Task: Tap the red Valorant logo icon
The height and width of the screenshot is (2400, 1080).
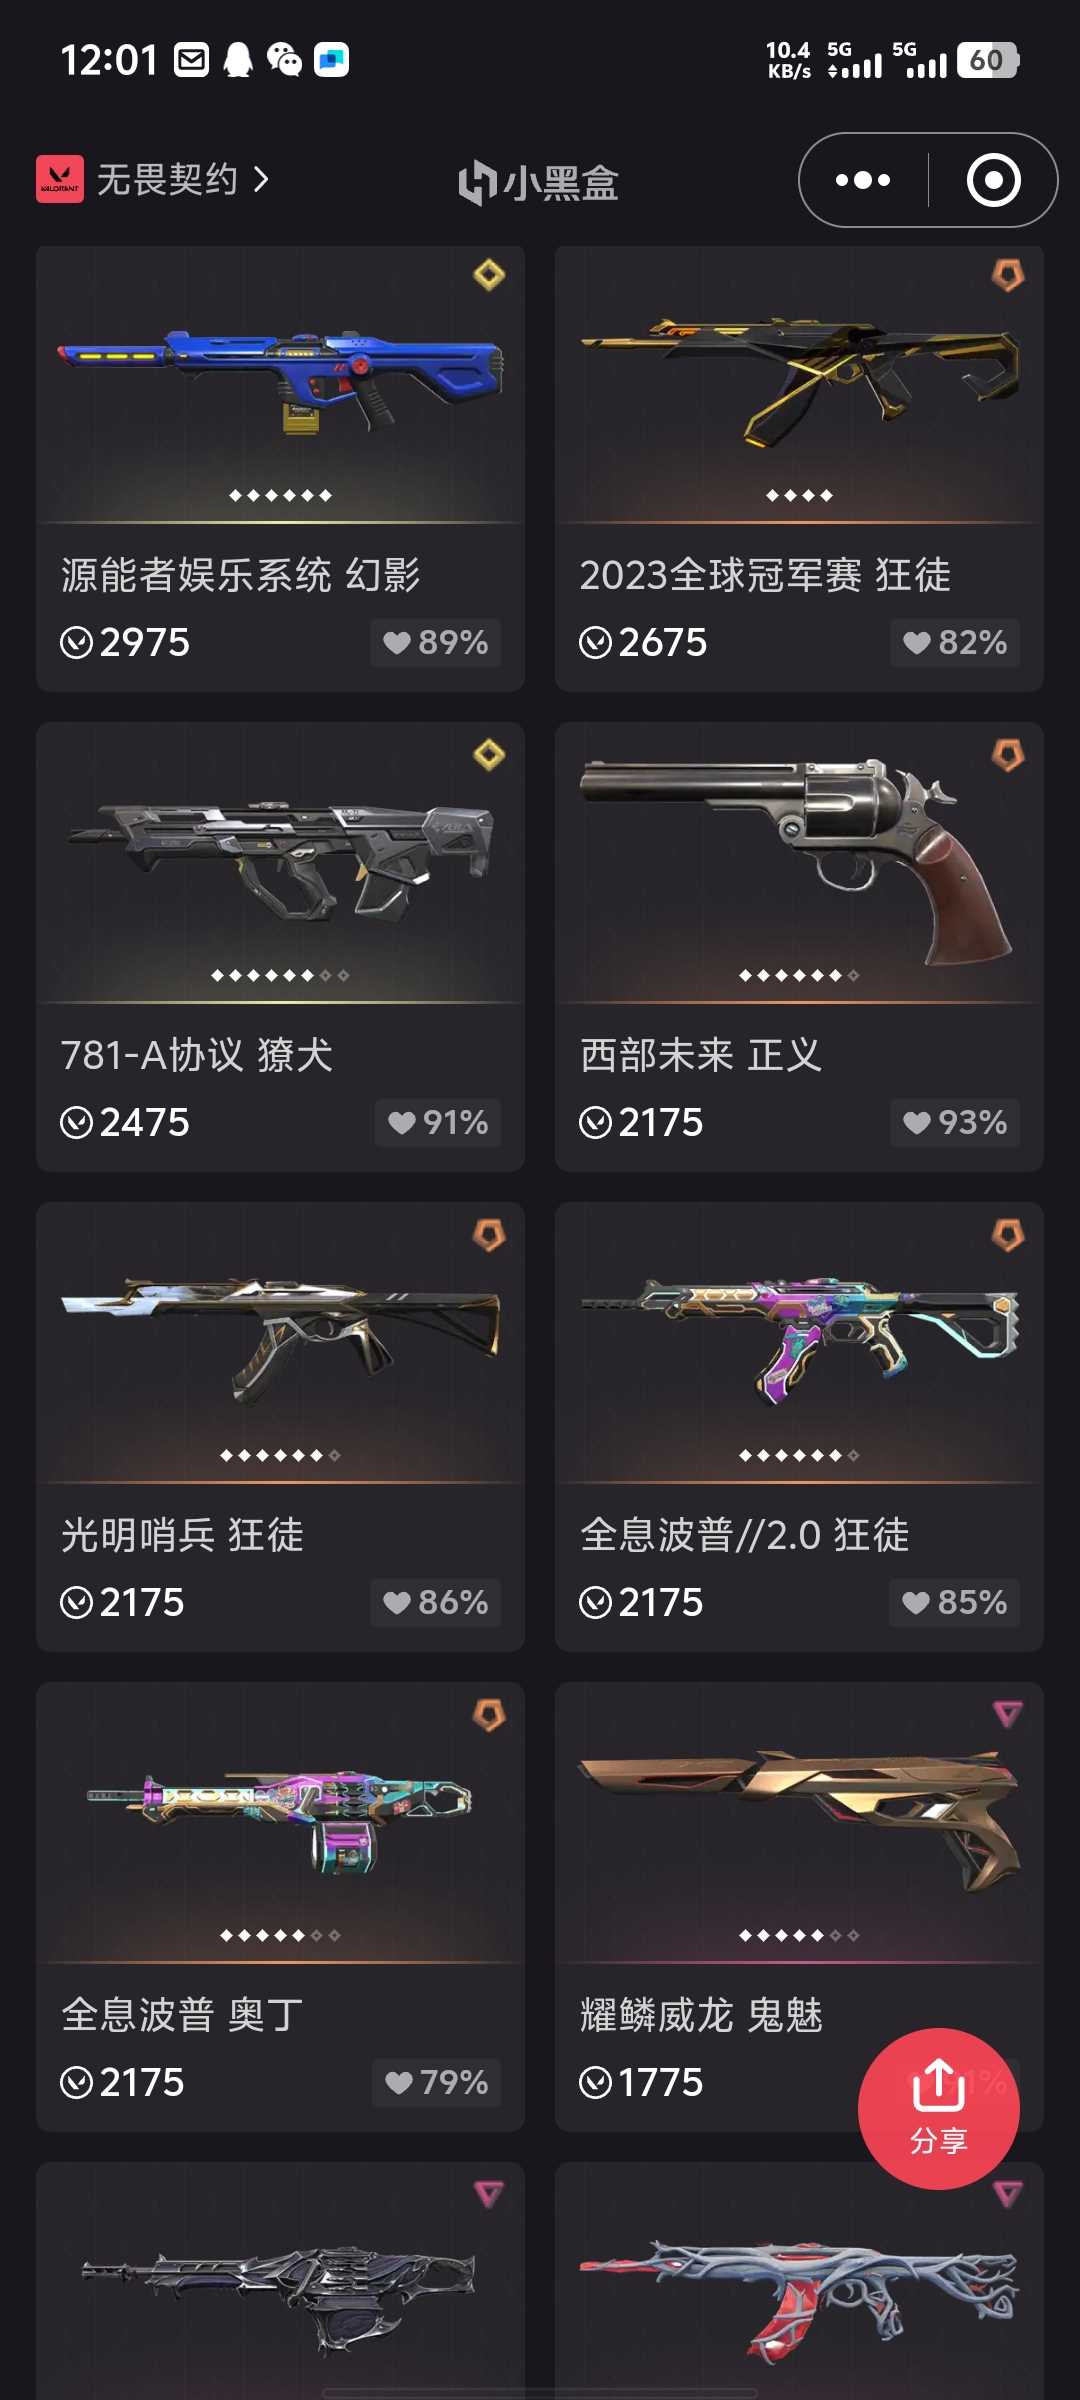Action: coord(60,179)
